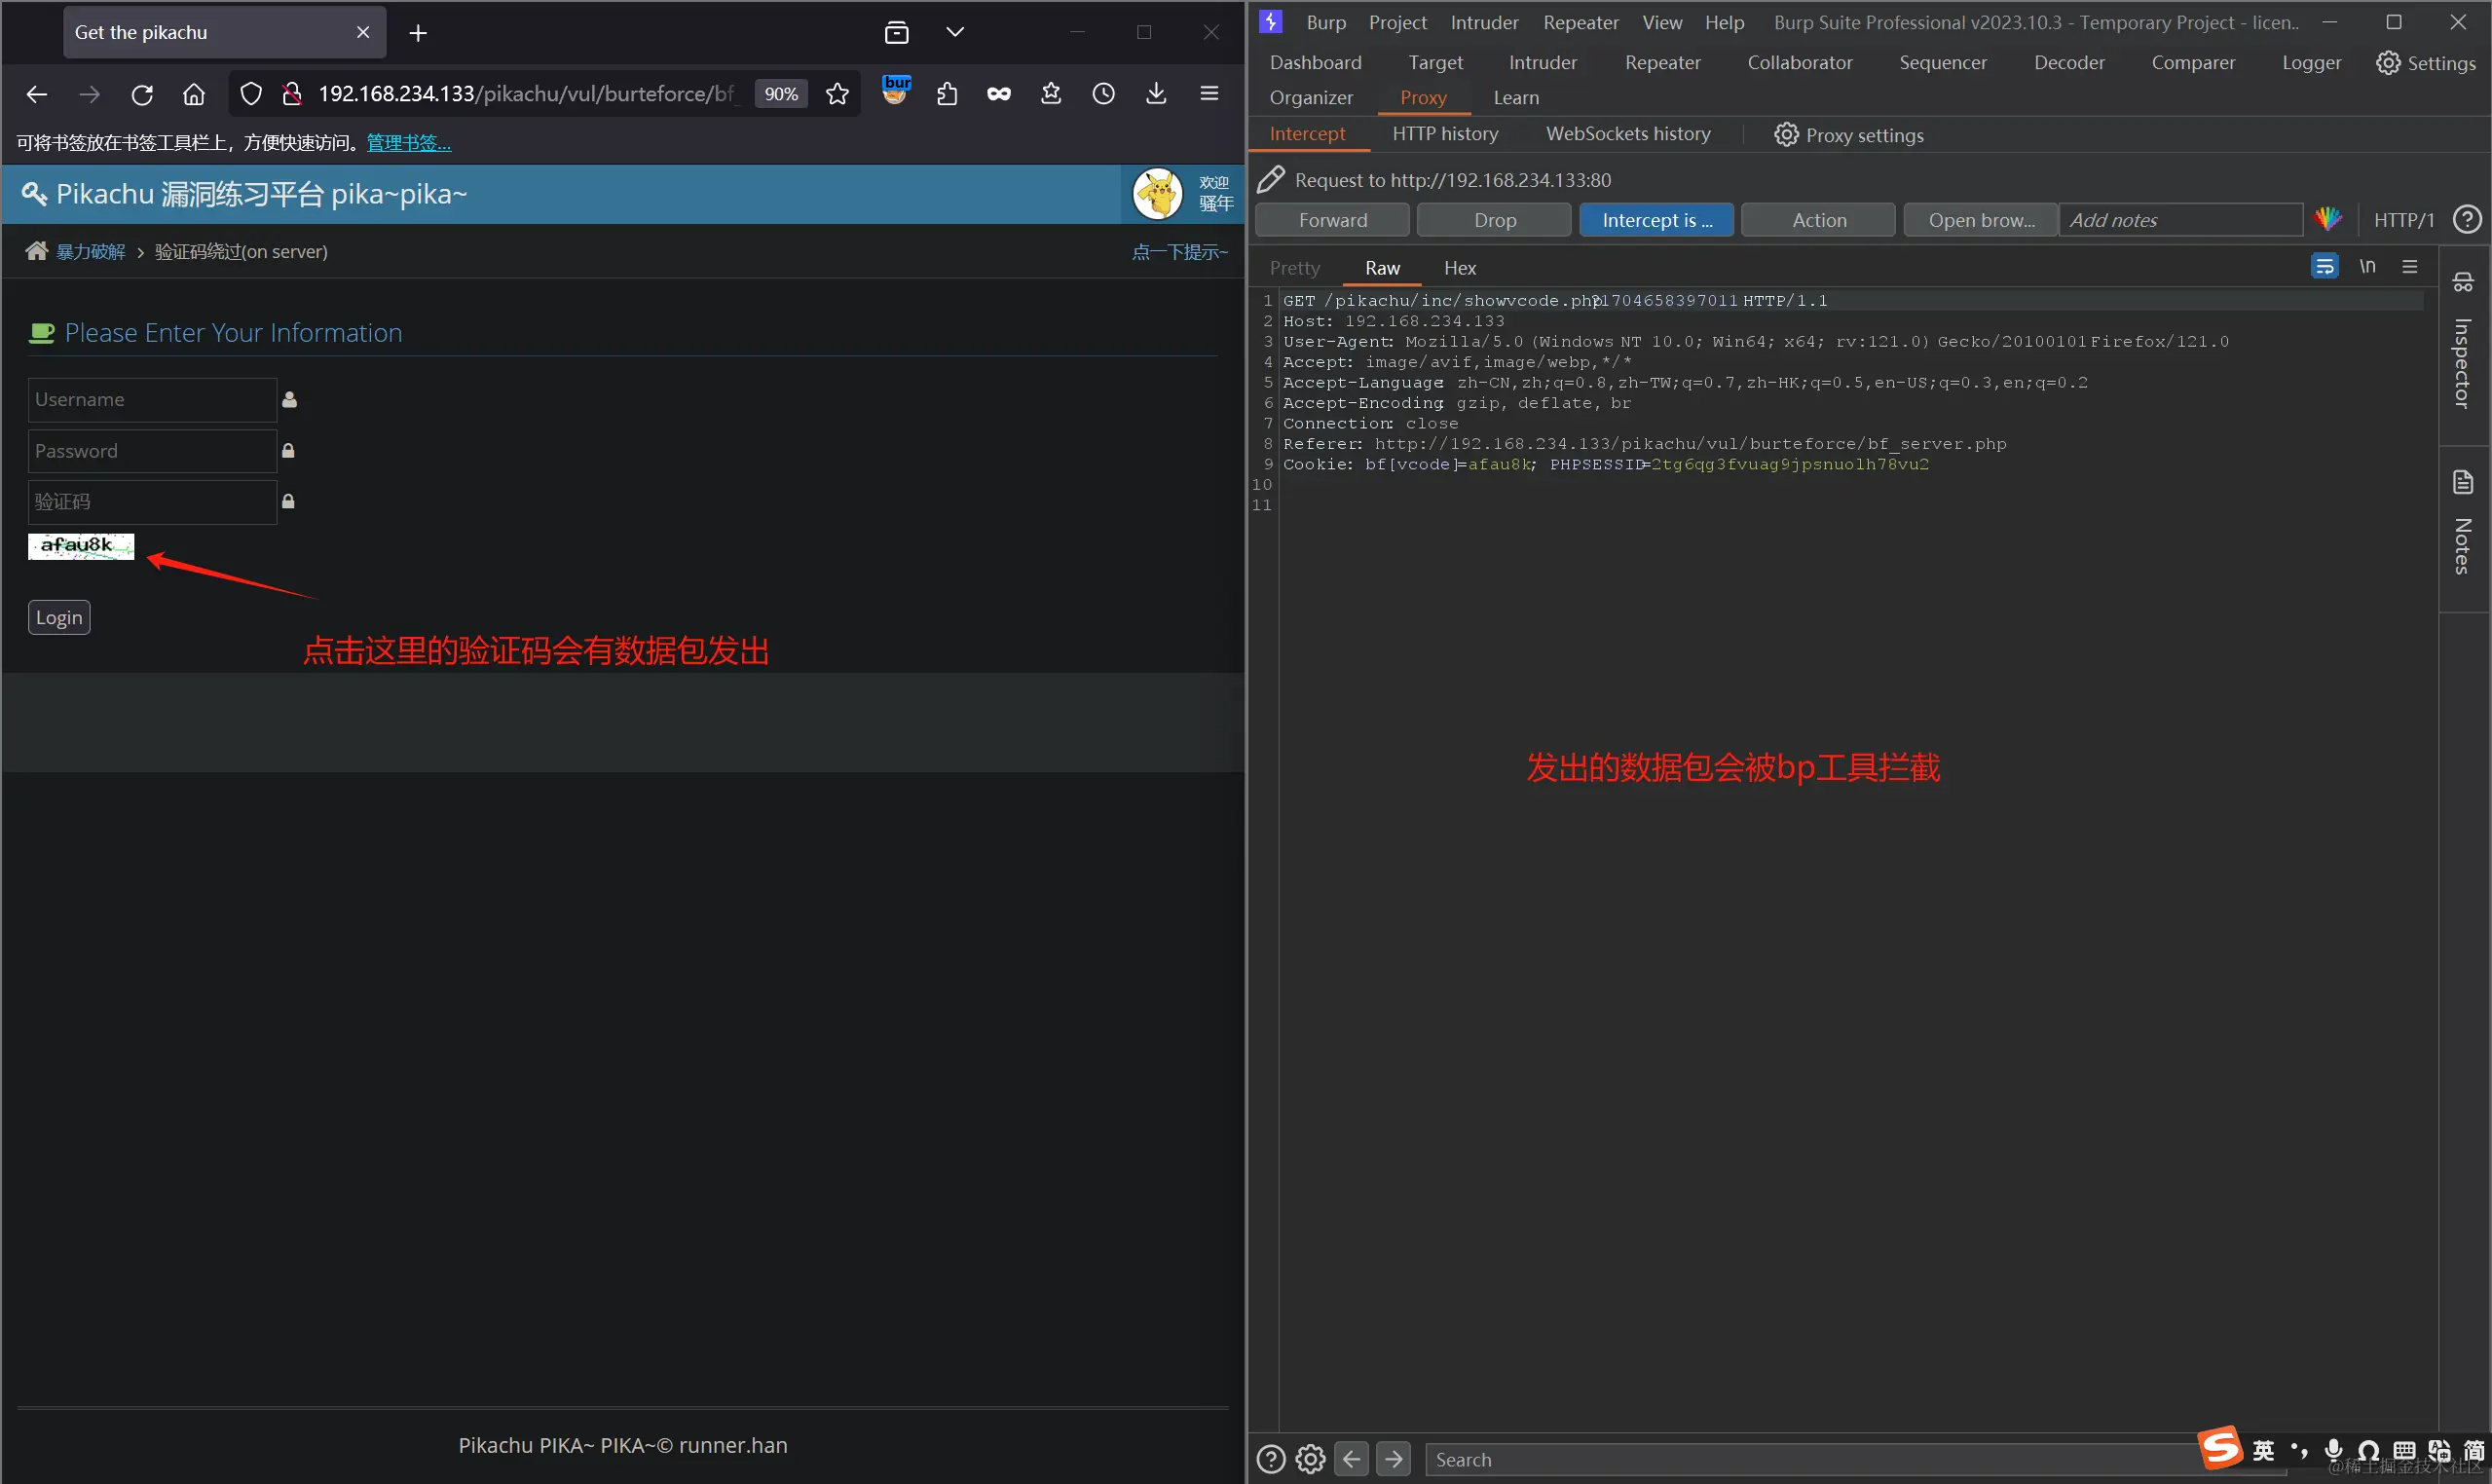Open Firefox hamburger application menu
The width and height of the screenshot is (2492, 1484).
[1209, 93]
